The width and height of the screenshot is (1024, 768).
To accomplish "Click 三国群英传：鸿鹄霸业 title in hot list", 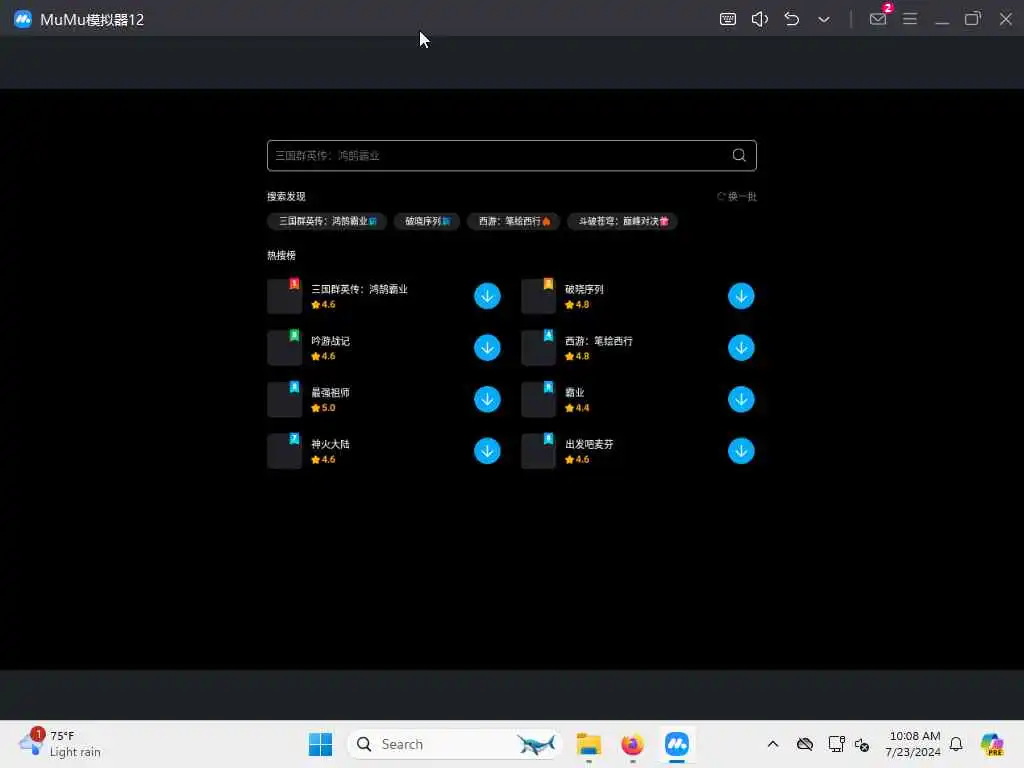I will (359, 289).
